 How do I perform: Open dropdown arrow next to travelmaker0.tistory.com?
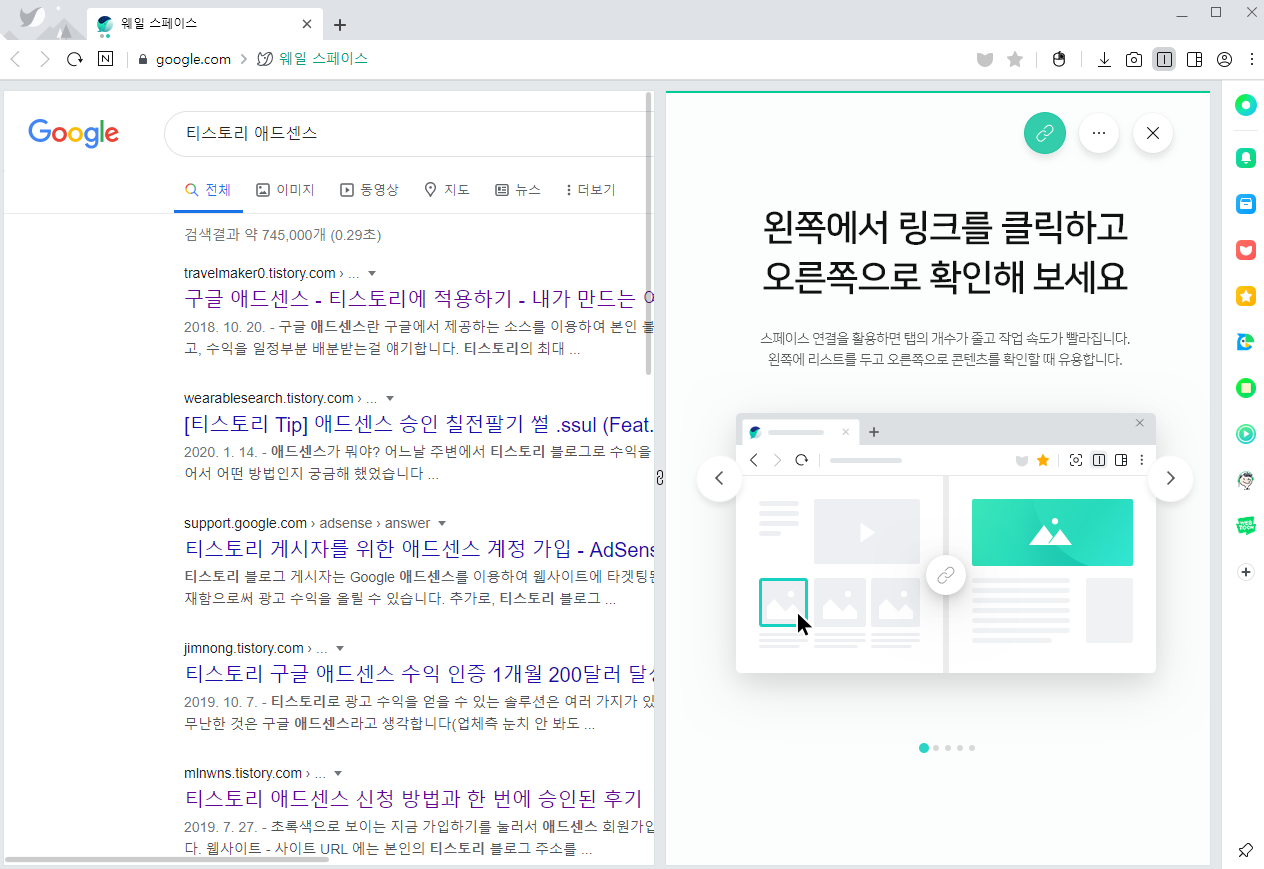(x=372, y=273)
